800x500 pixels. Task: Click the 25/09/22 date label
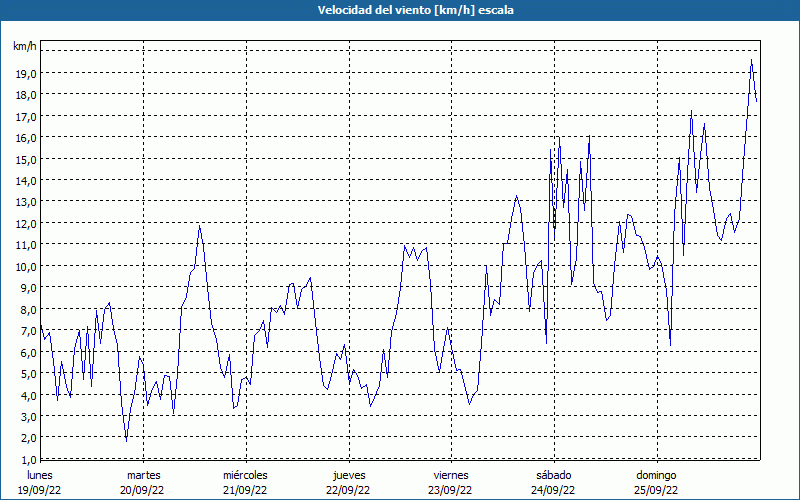point(656,490)
